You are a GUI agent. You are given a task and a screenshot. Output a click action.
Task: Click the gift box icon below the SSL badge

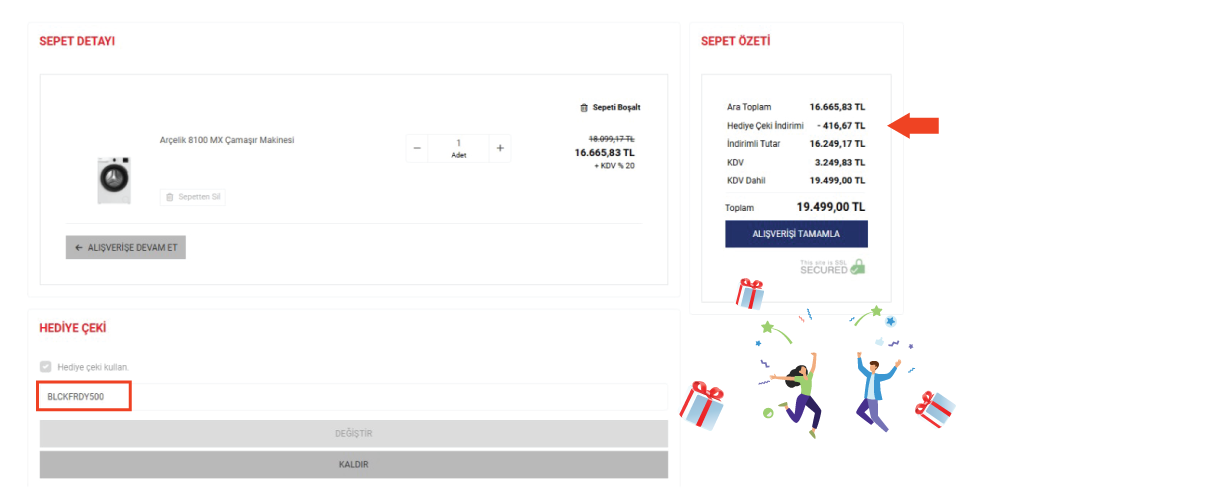point(749,293)
